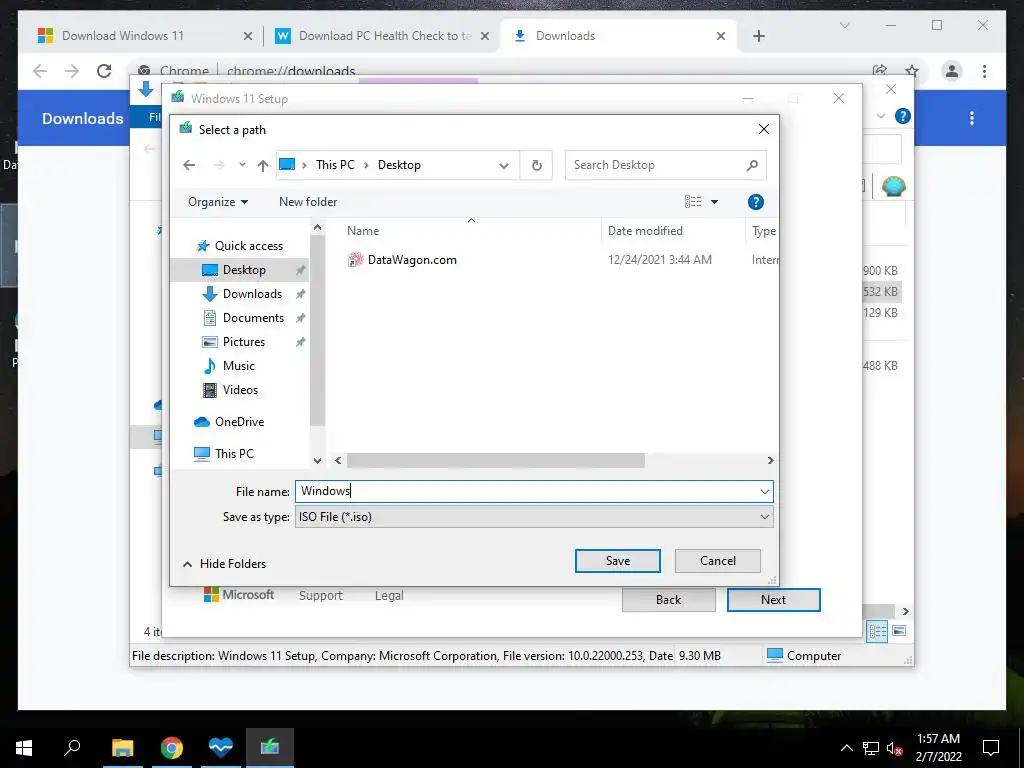Refresh the Desktop folder listing
1024x768 pixels.
(537, 165)
